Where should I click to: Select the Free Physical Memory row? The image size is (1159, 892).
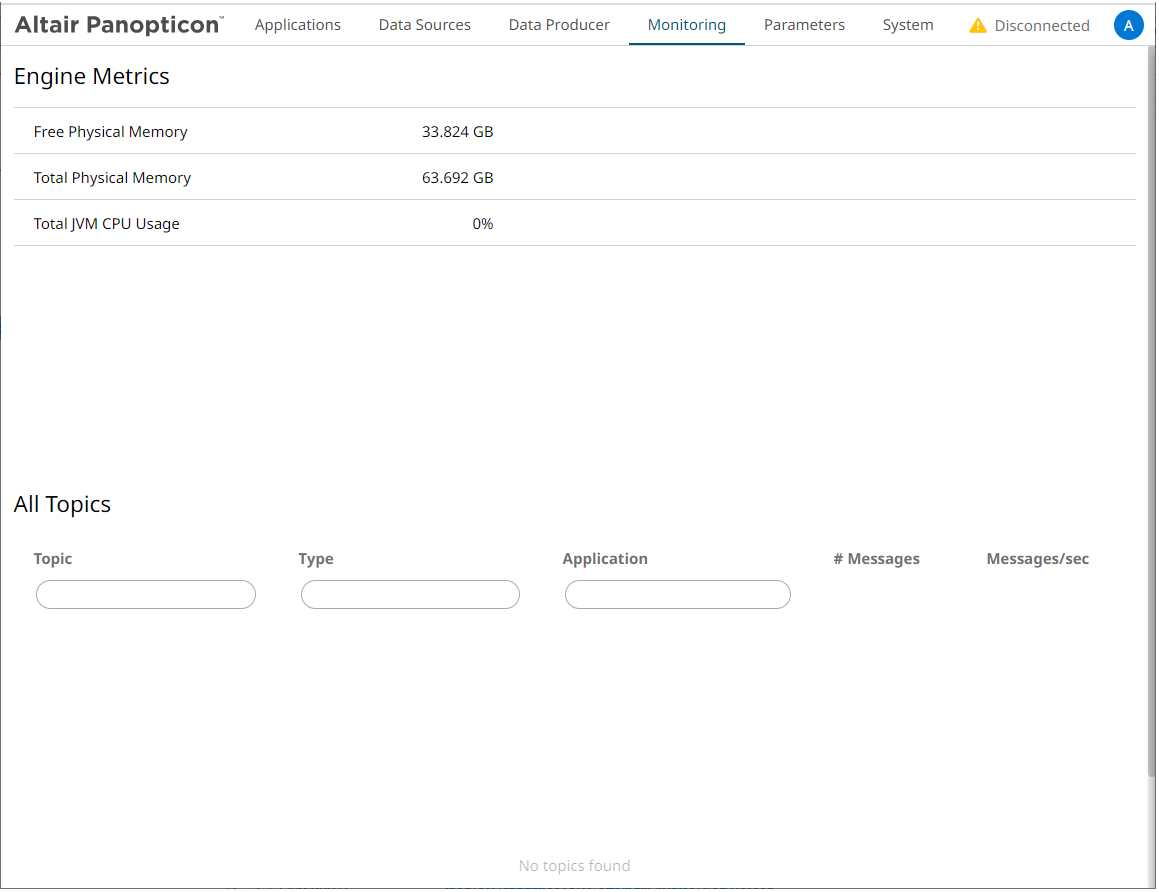pos(574,132)
